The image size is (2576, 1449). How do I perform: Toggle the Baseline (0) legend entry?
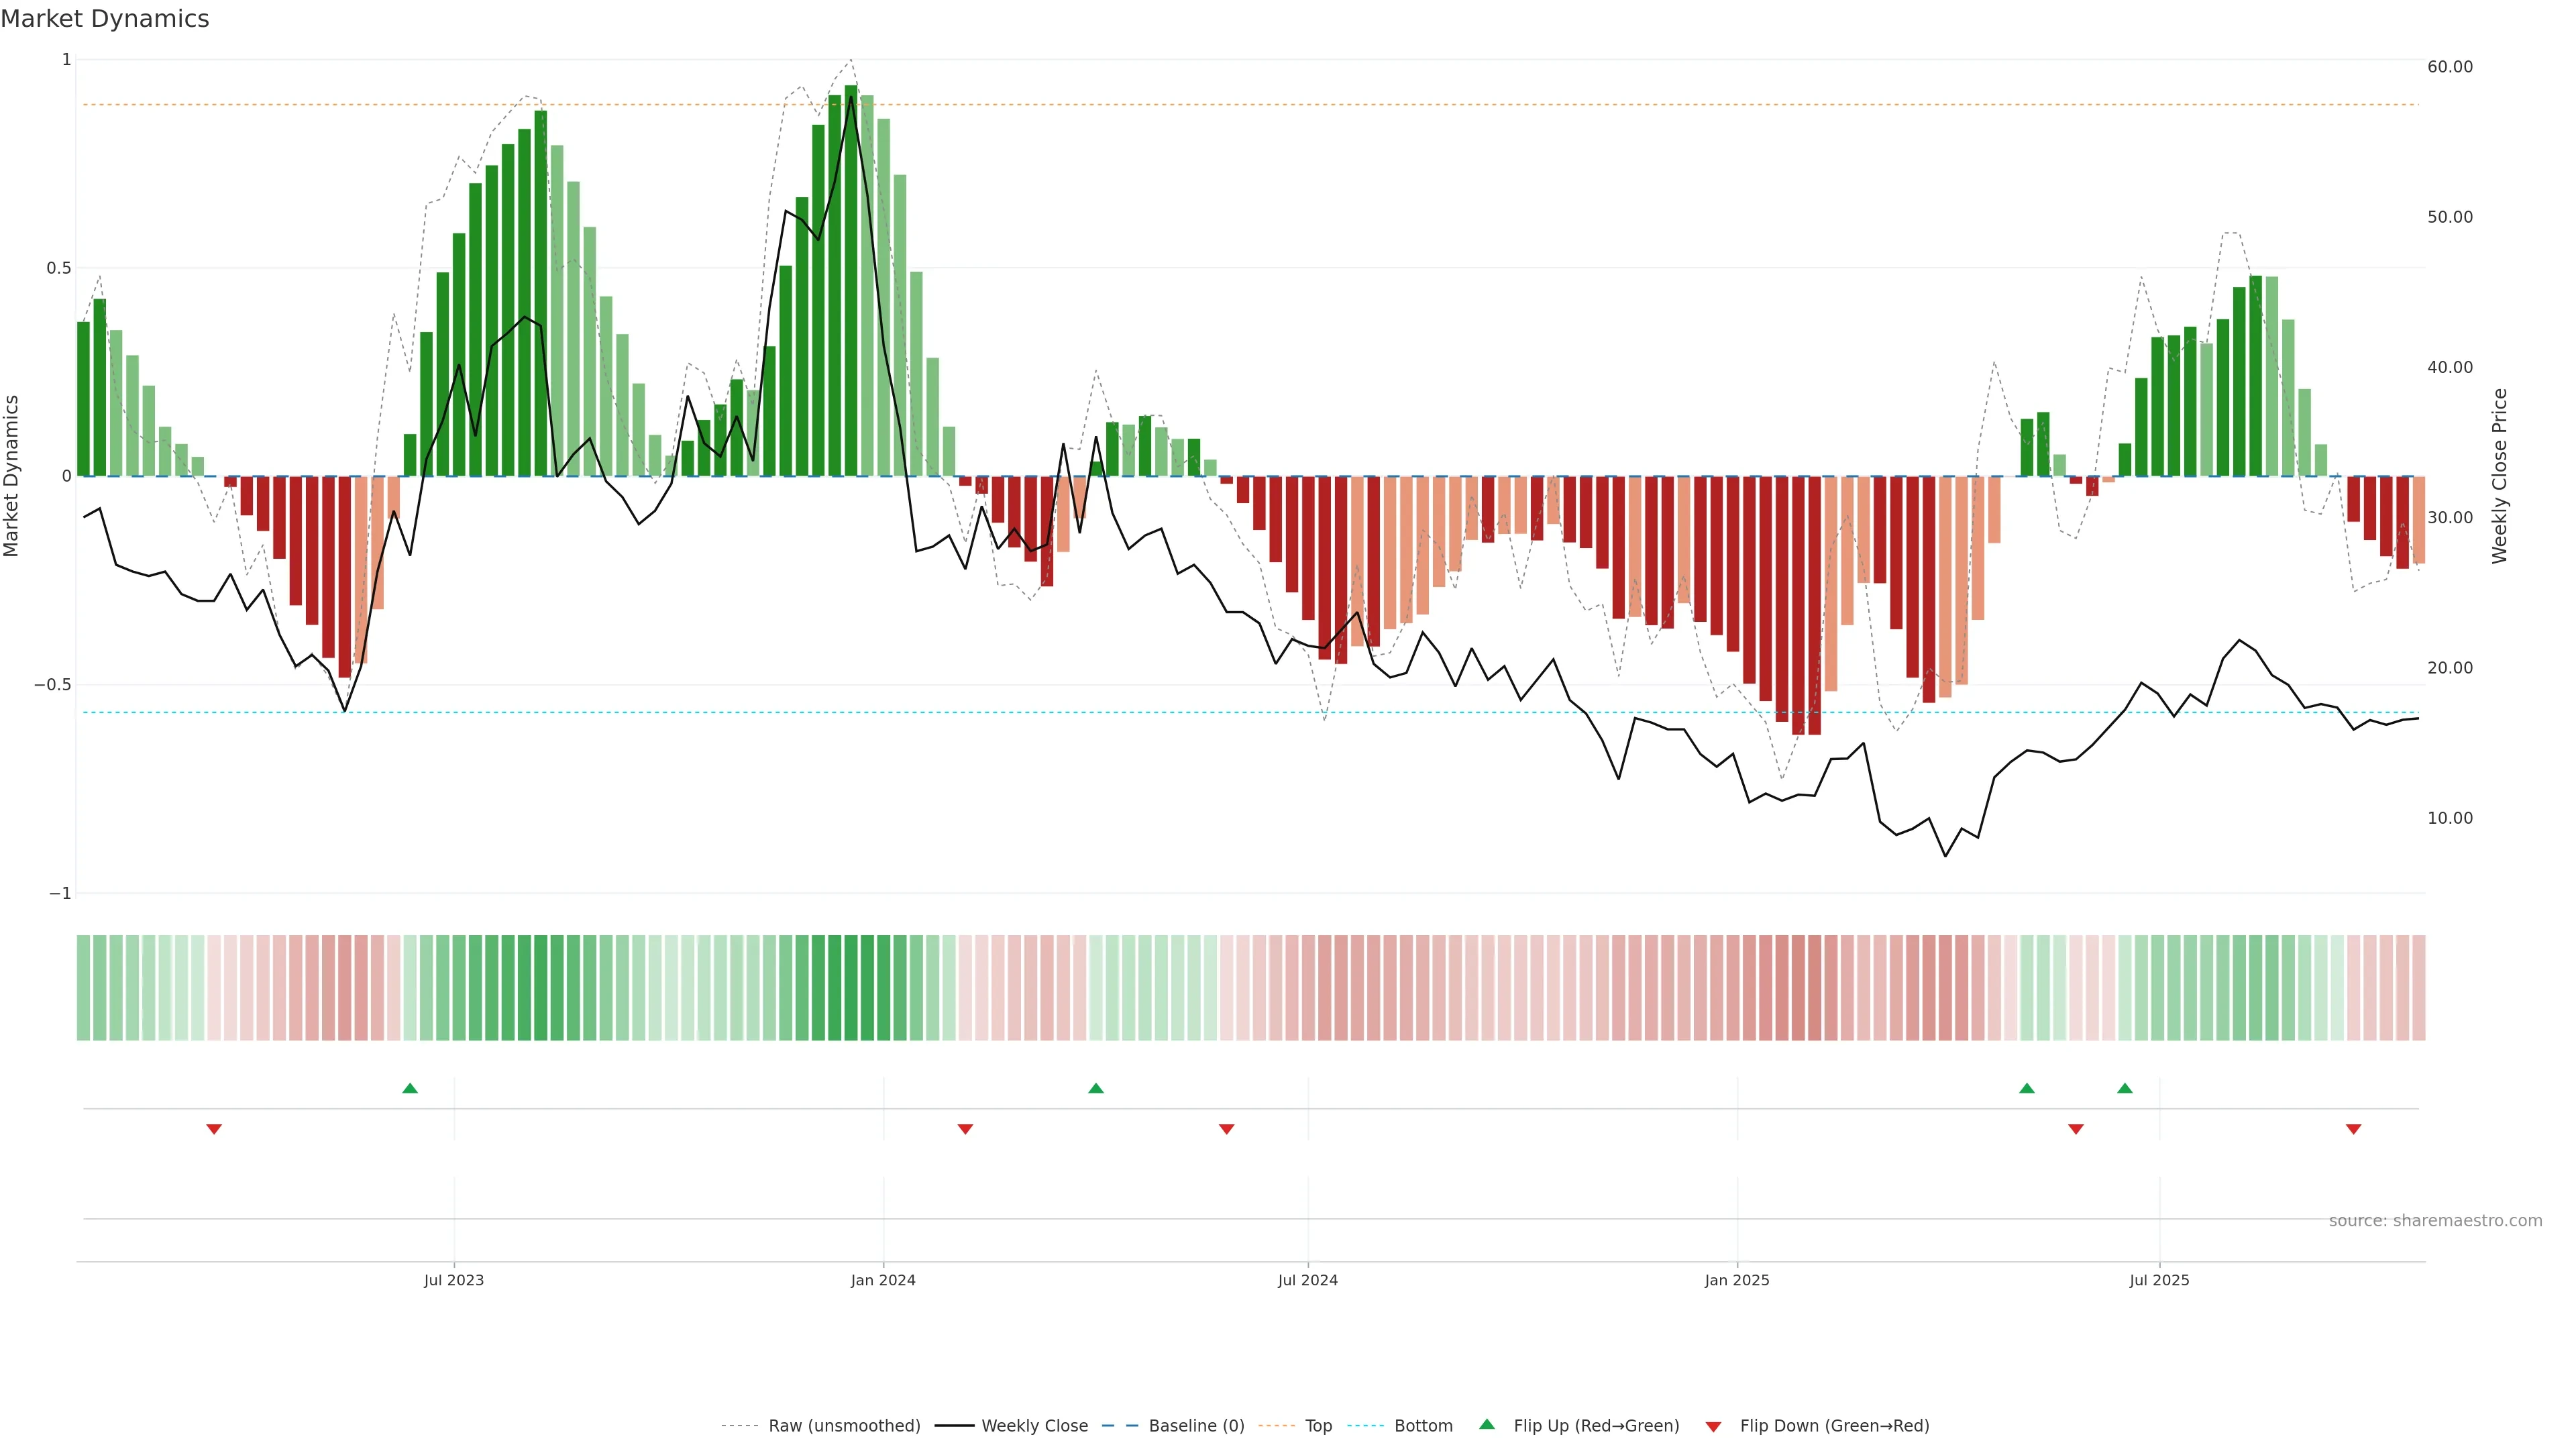click(1196, 1426)
